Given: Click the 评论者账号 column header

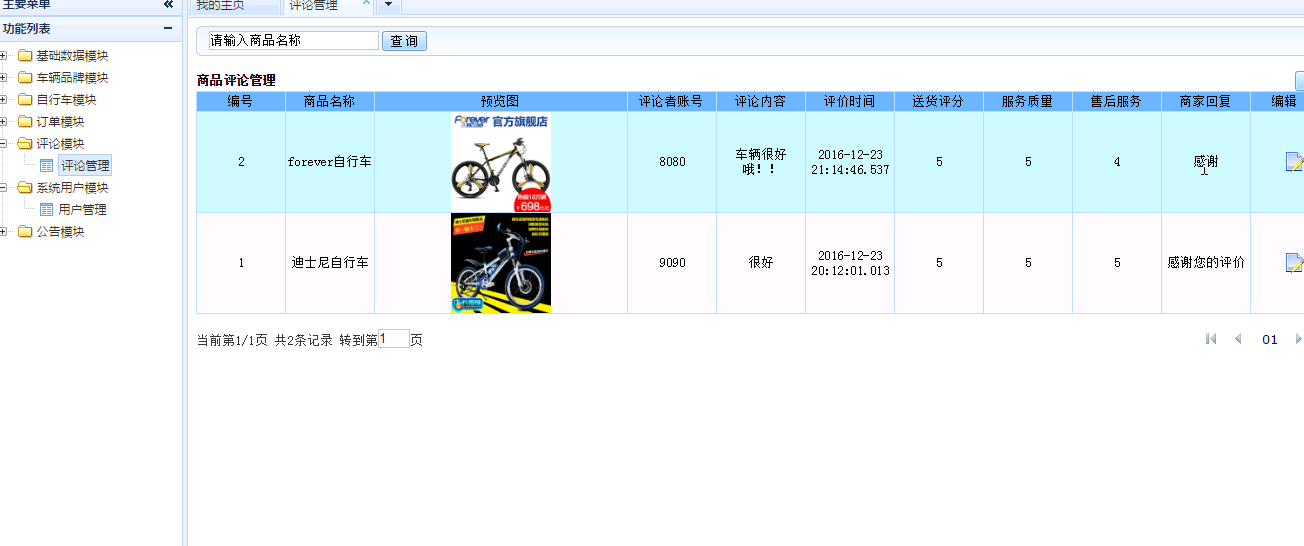Looking at the screenshot, I should 672,101.
